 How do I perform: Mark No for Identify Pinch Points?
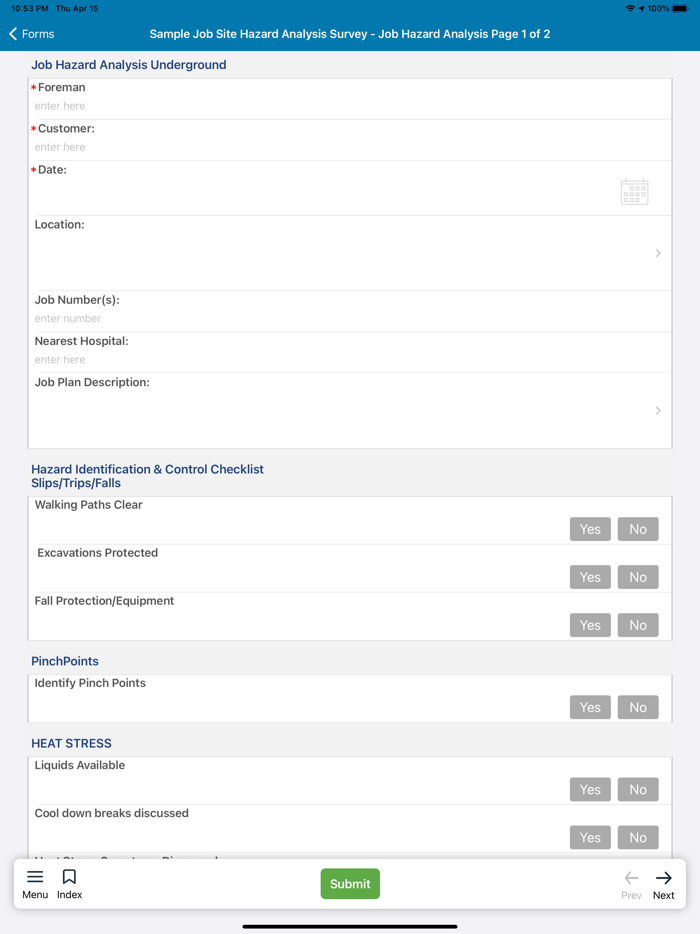[x=638, y=707]
